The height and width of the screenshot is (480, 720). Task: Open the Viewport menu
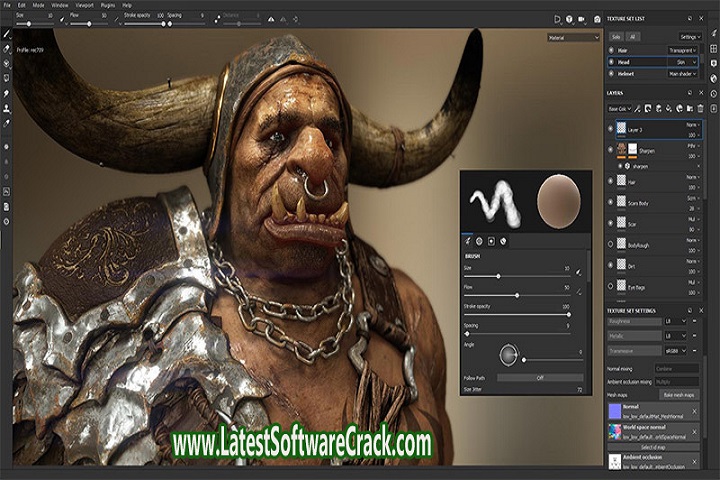pyautogui.click(x=84, y=5)
